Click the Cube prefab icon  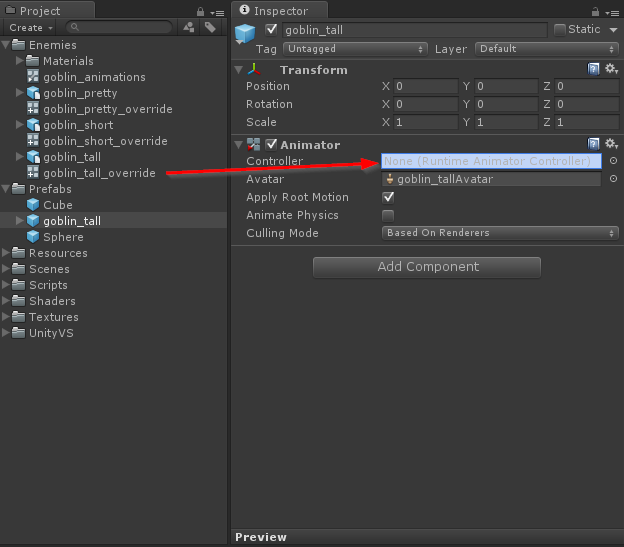(33, 204)
